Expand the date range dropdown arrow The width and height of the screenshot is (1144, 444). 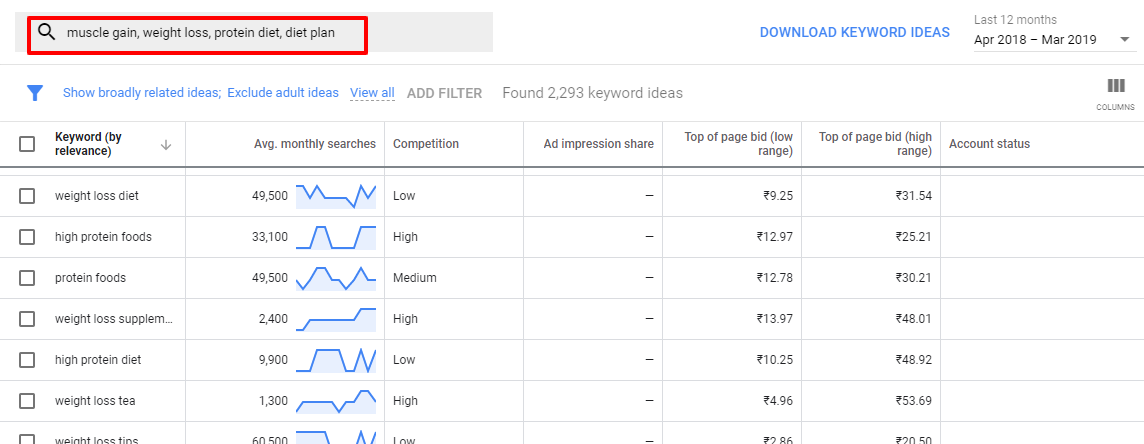1124,40
